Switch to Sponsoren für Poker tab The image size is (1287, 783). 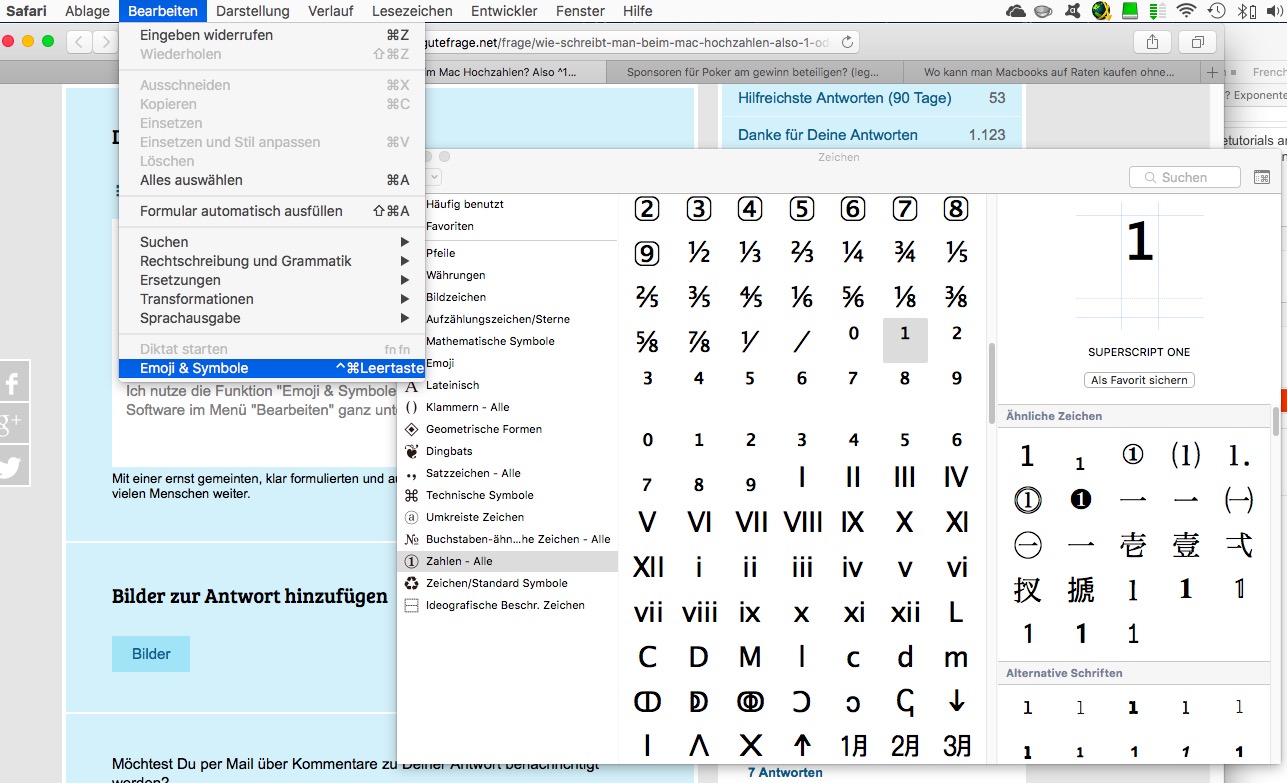tap(752, 72)
